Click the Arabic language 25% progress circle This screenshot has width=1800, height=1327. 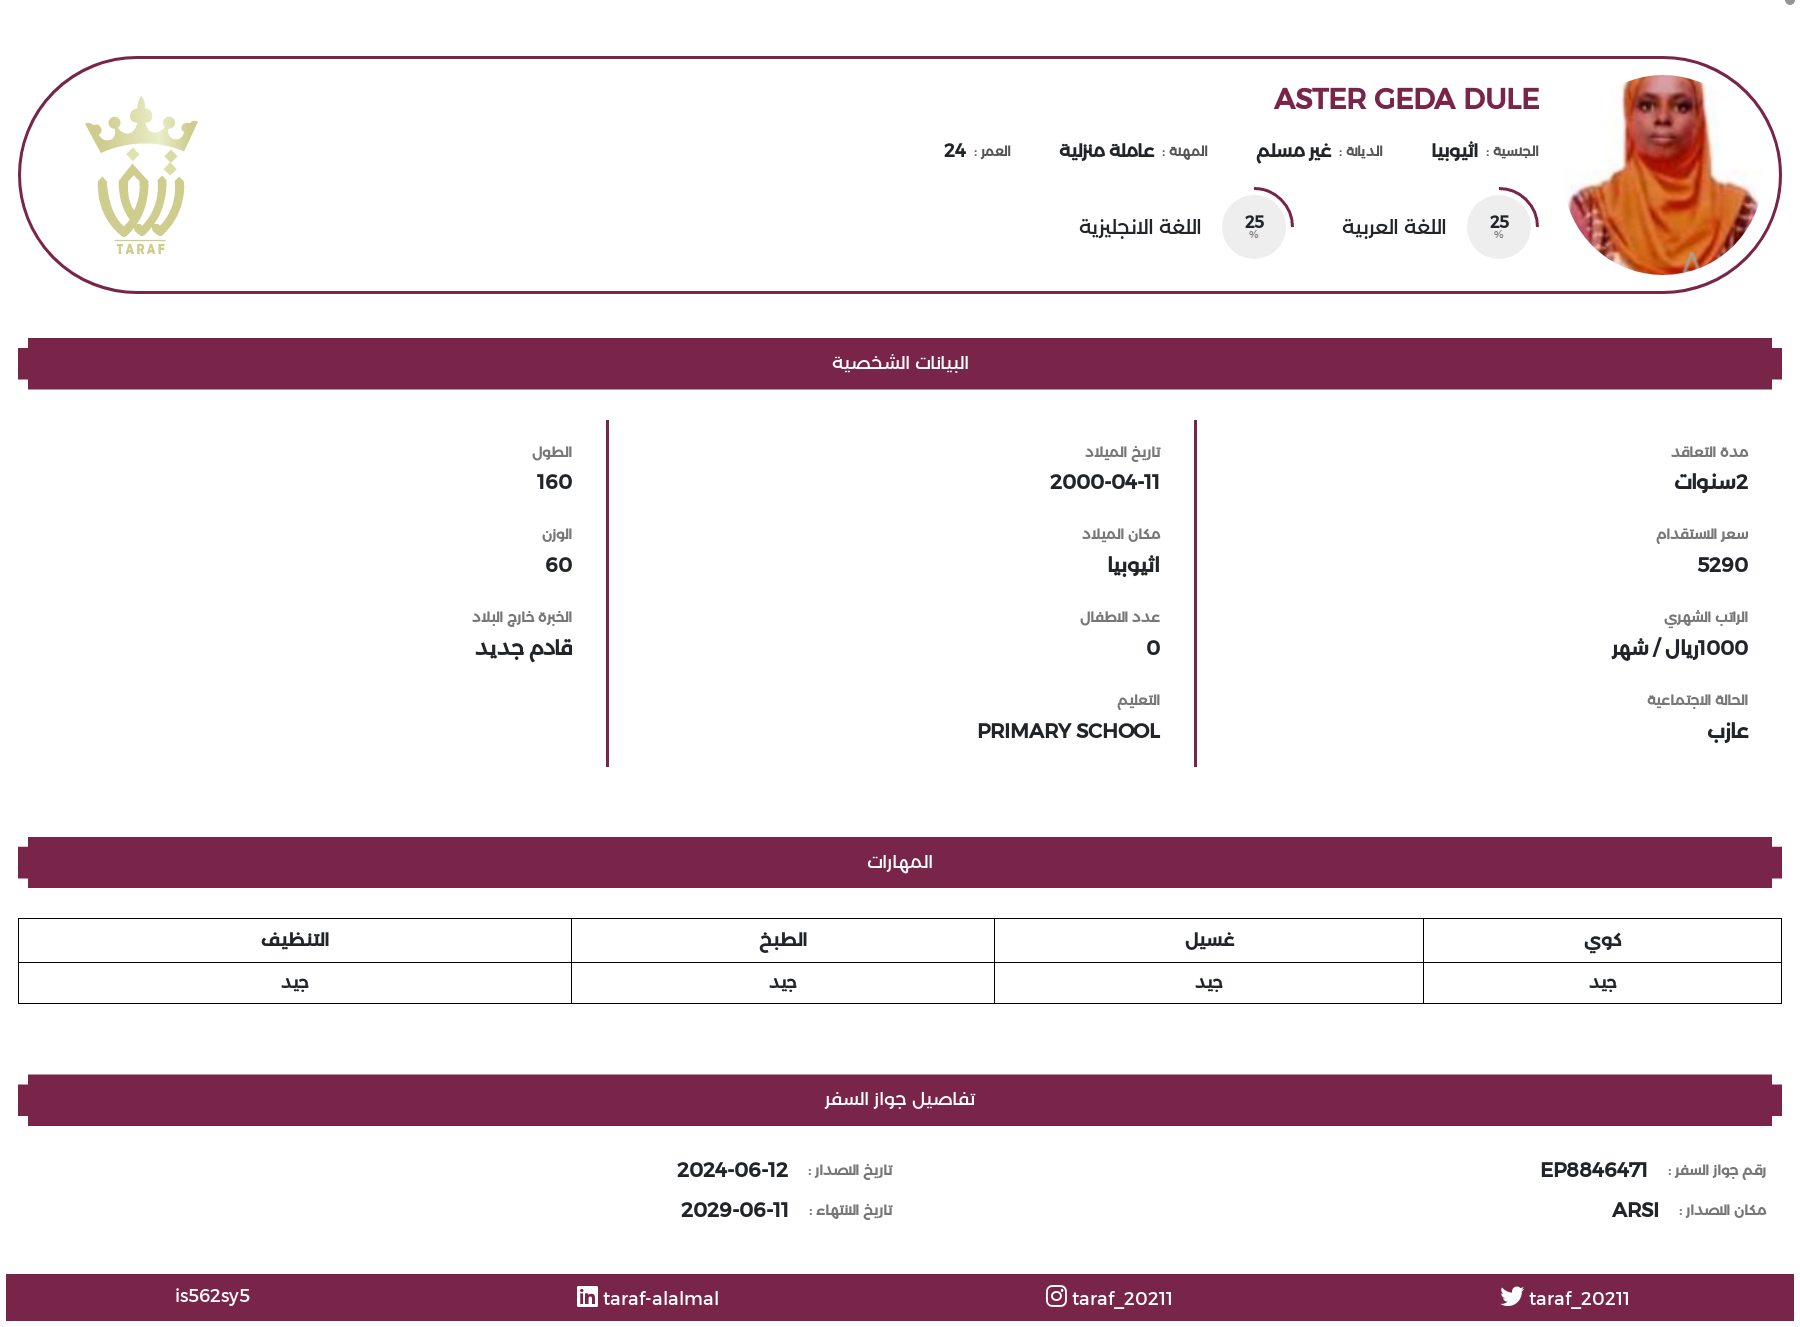(1500, 225)
